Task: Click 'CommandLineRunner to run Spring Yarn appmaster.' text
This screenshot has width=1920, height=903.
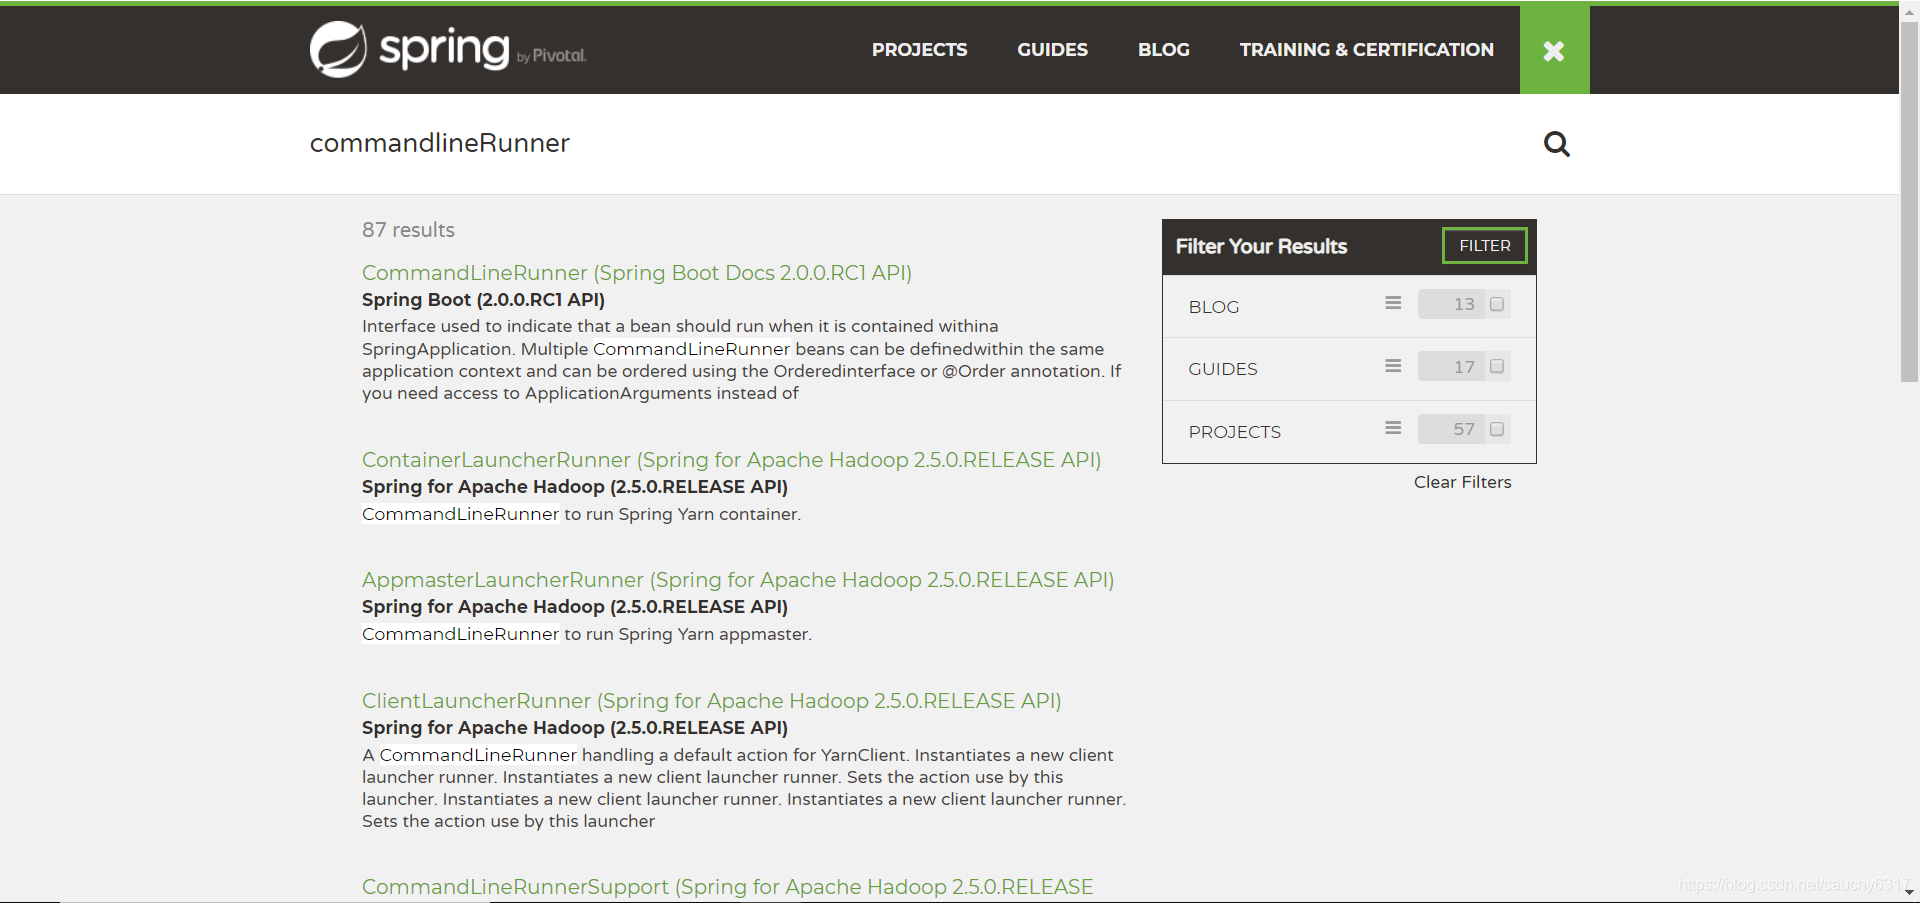Action: pos(587,634)
